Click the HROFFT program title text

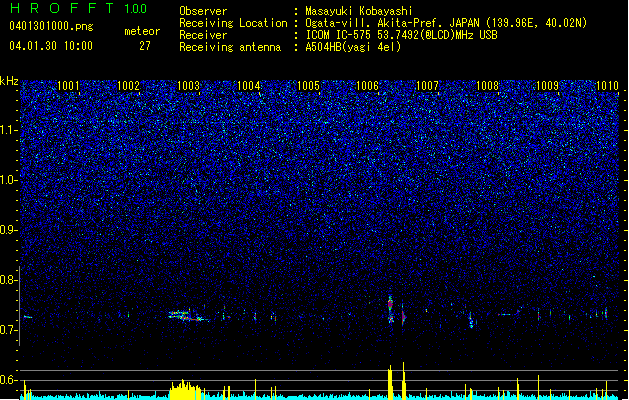click(62, 8)
